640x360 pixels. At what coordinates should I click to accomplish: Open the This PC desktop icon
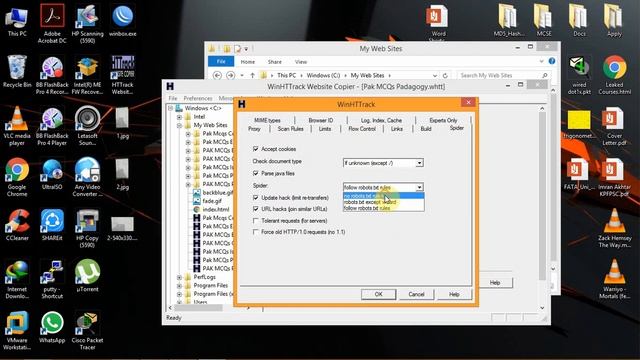click(17, 21)
